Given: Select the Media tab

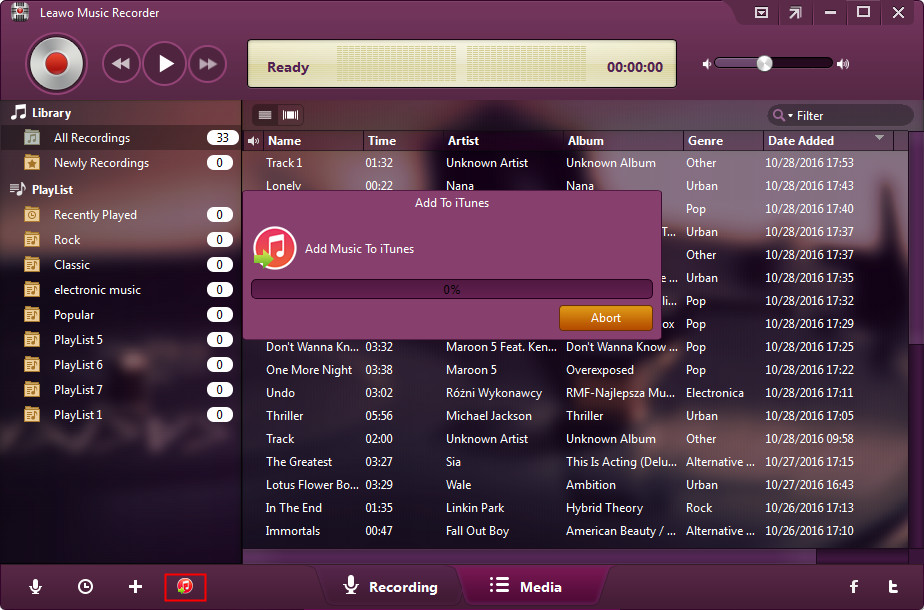Looking at the screenshot, I should pos(526,587).
